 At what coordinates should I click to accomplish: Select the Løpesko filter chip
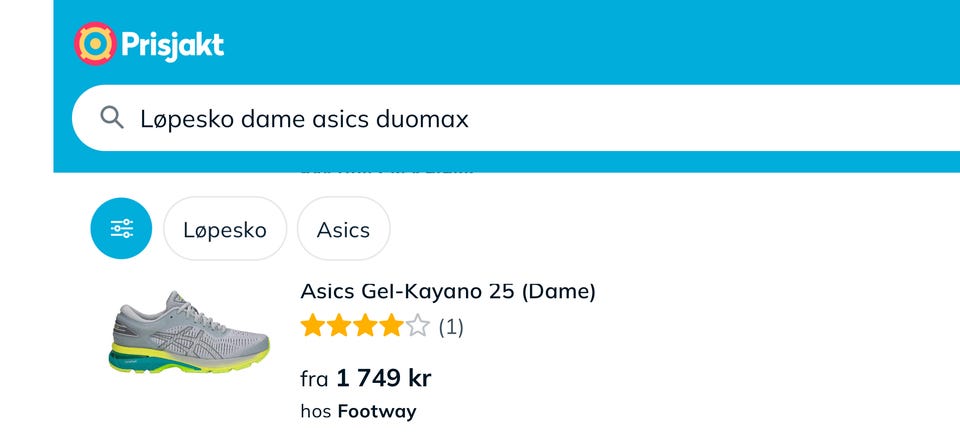click(225, 229)
